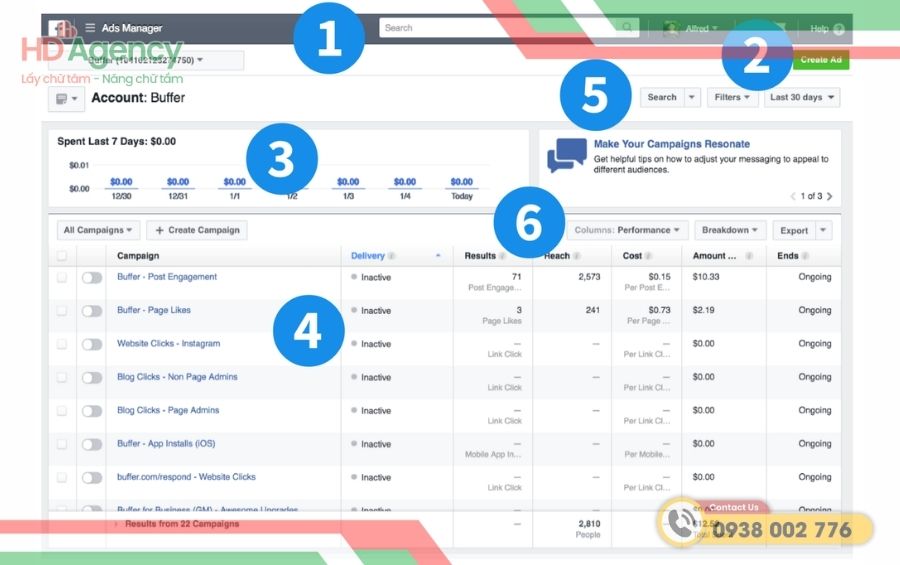Sort by the Results column header

click(x=480, y=256)
